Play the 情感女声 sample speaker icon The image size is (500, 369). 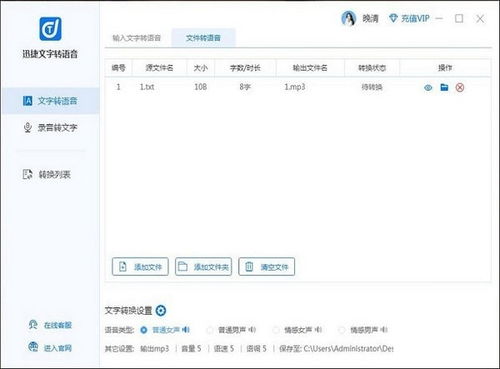pyautogui.click(x=318, y=330)
